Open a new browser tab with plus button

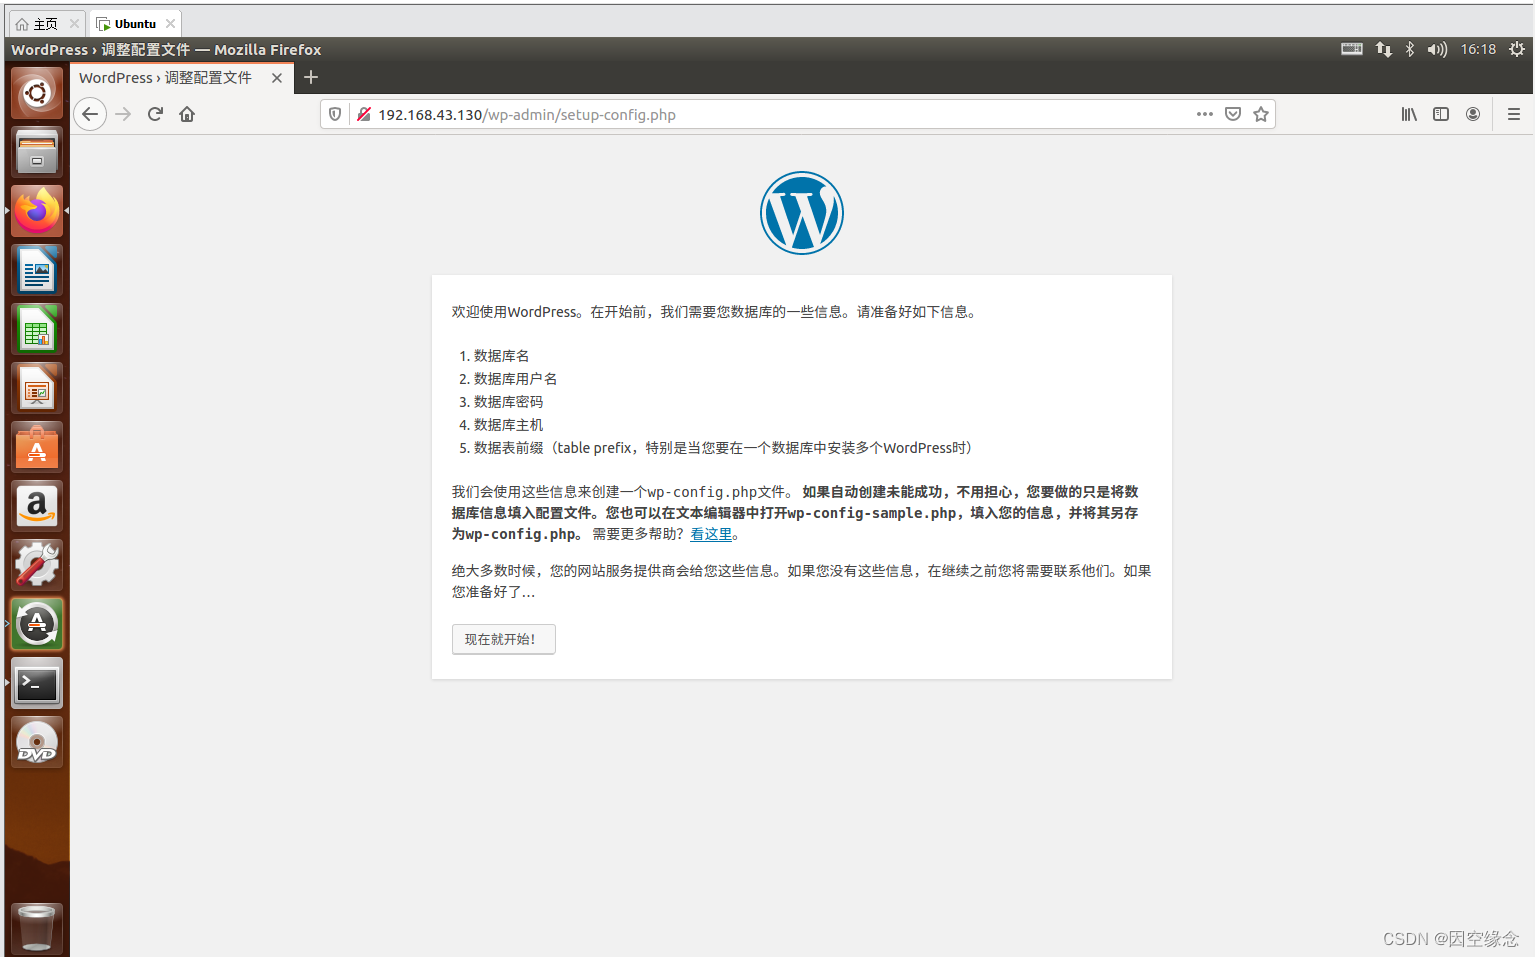pos(311,77)
